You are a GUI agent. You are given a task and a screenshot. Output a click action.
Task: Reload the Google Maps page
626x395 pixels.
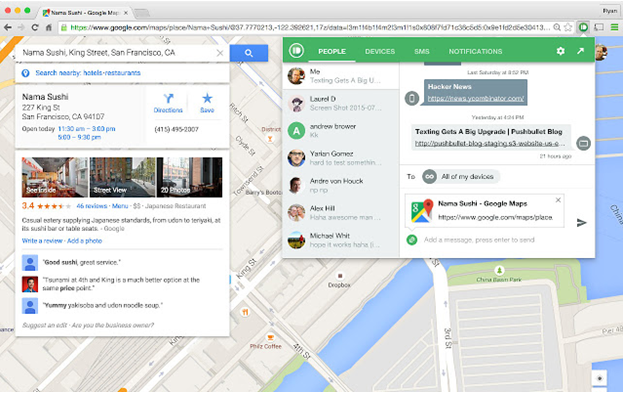click(35, 28)
